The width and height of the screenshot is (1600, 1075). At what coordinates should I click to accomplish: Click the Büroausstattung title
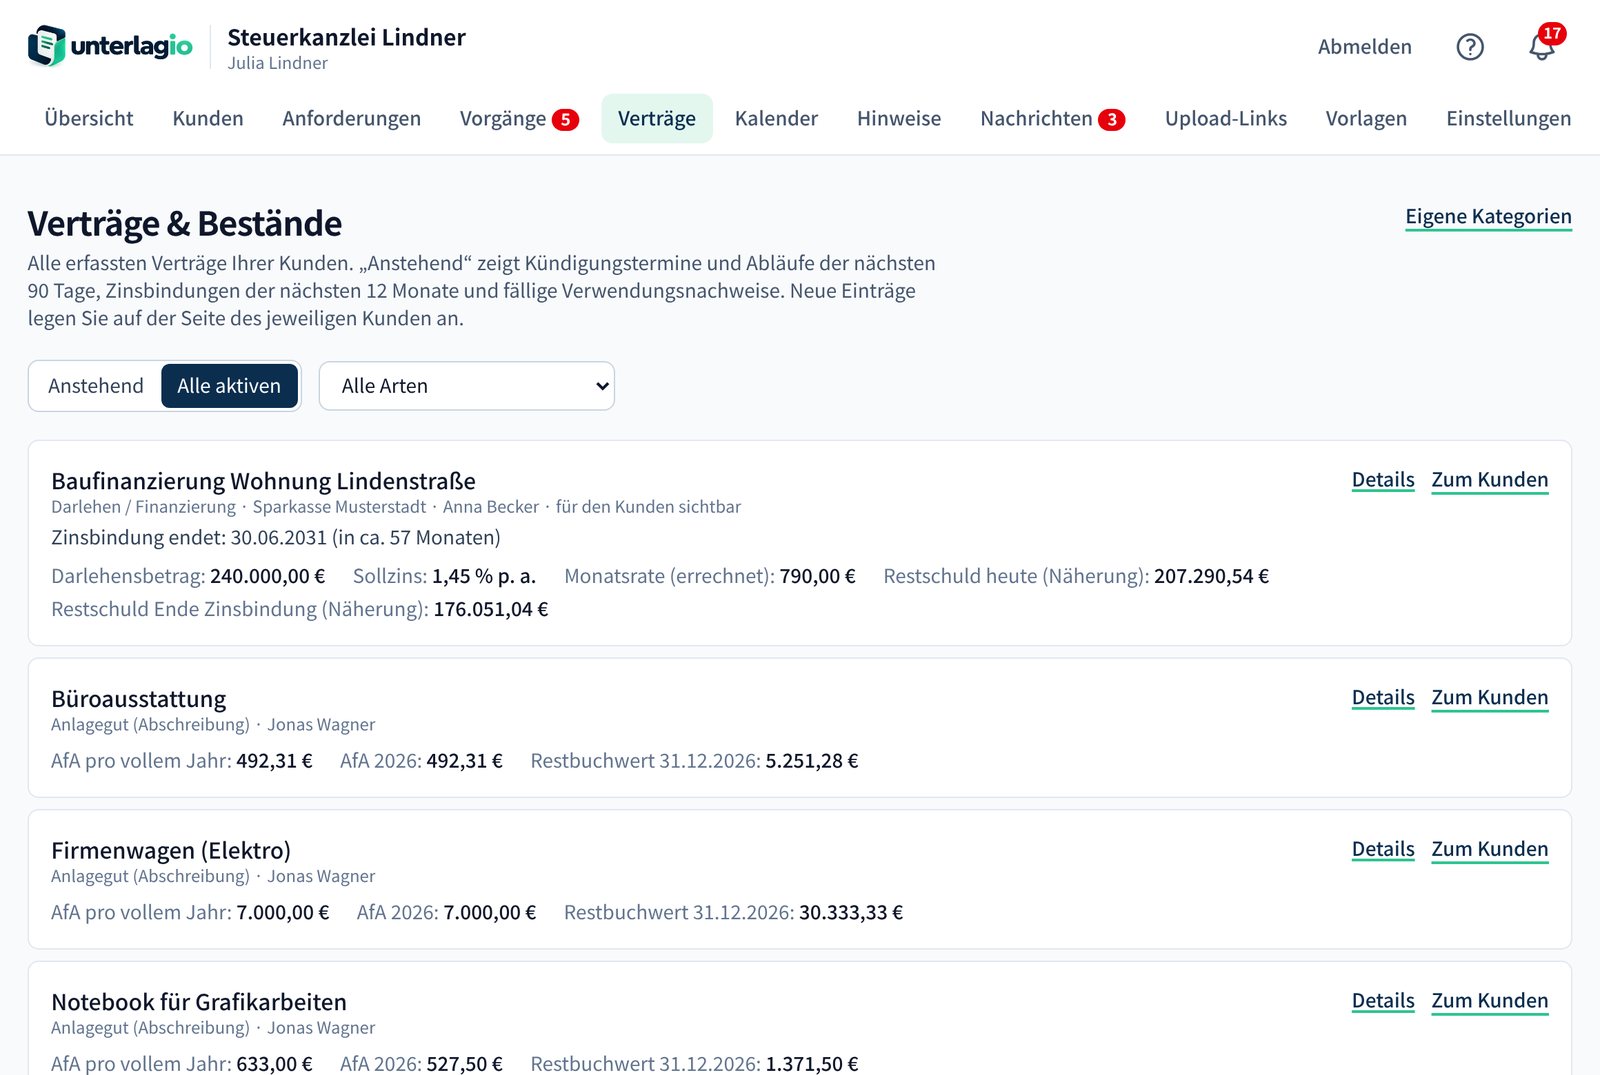pyautogui.click(x=138, y=699)
